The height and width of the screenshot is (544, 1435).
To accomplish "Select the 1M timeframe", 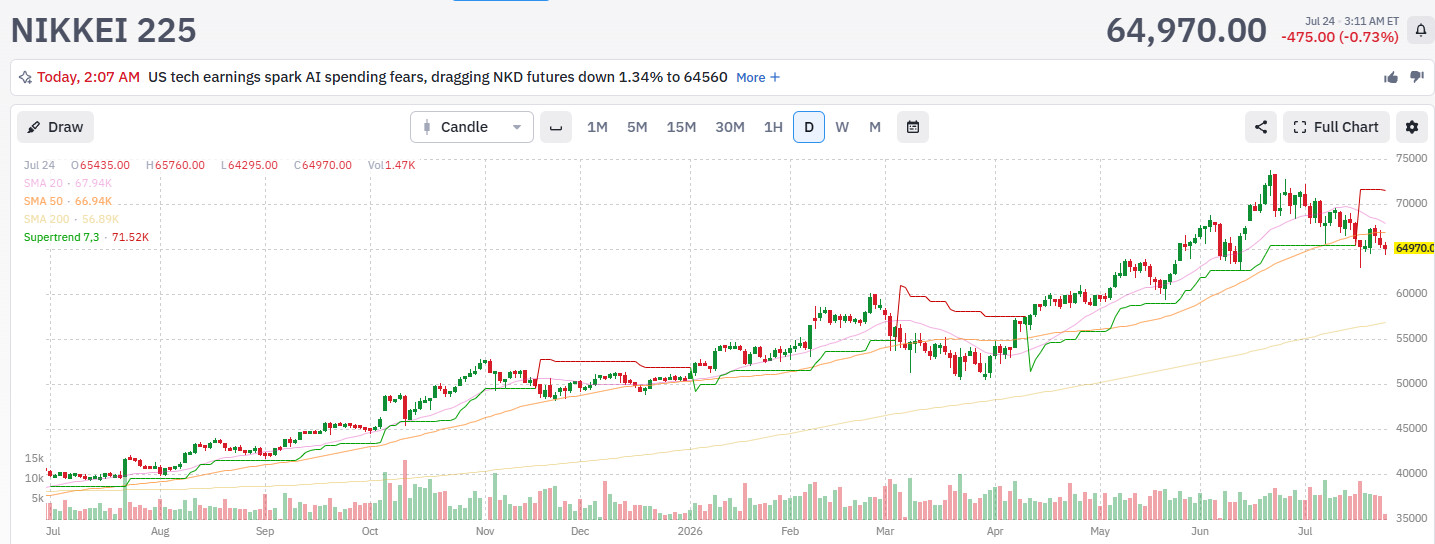I will click(x=597, y=127).
